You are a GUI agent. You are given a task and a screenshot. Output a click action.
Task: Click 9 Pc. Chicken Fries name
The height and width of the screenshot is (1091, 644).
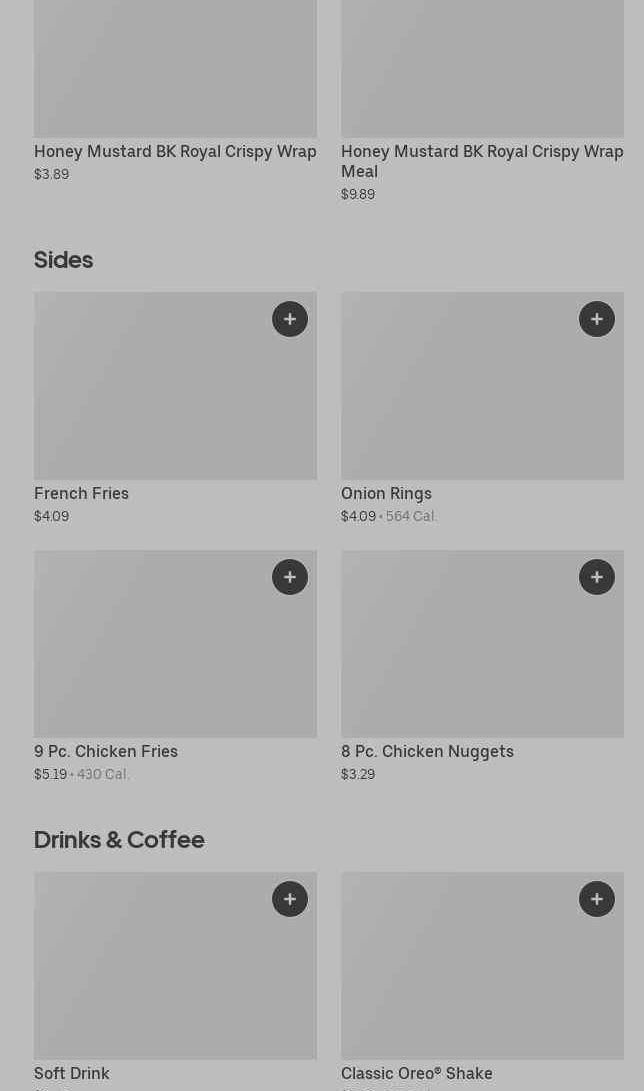pos(106,752)
